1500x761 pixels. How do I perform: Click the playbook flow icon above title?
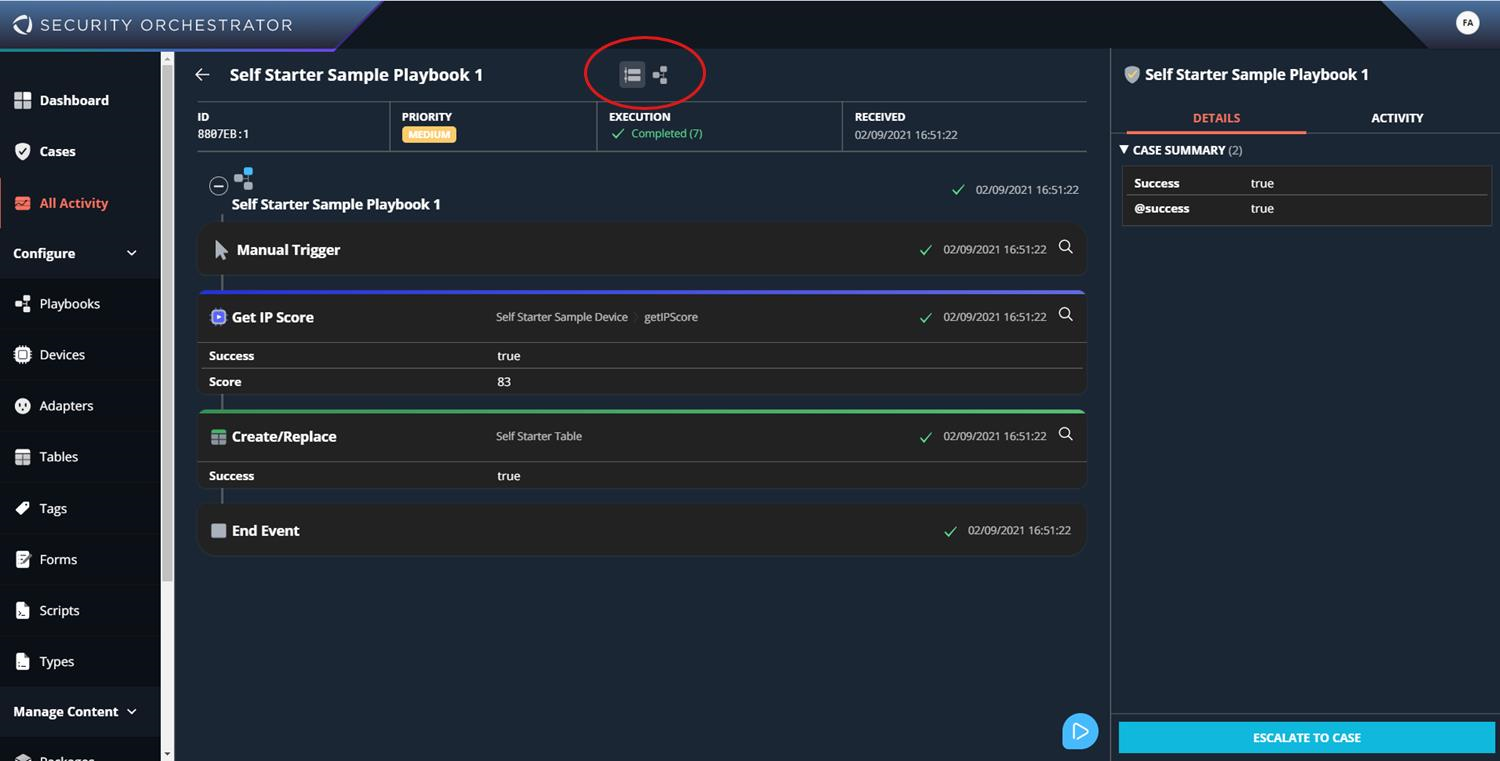pos(243,179)
